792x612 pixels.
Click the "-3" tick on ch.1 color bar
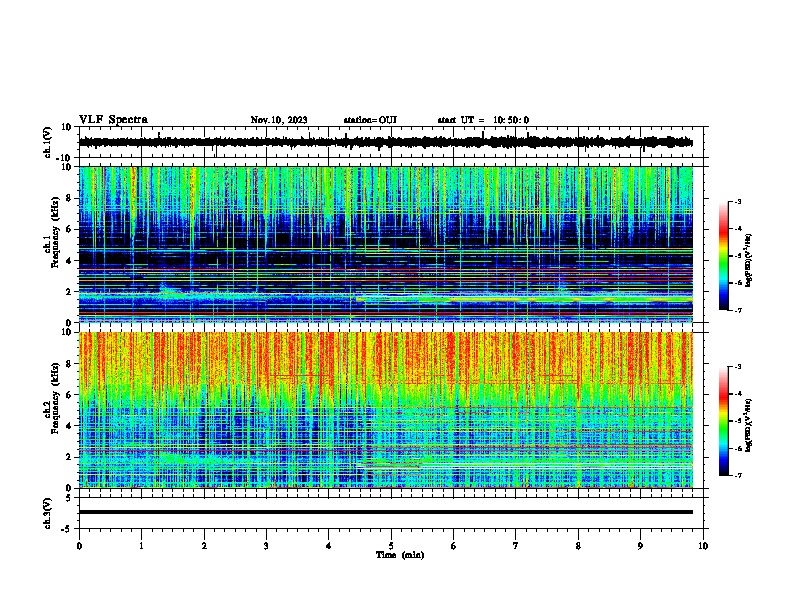738,202
